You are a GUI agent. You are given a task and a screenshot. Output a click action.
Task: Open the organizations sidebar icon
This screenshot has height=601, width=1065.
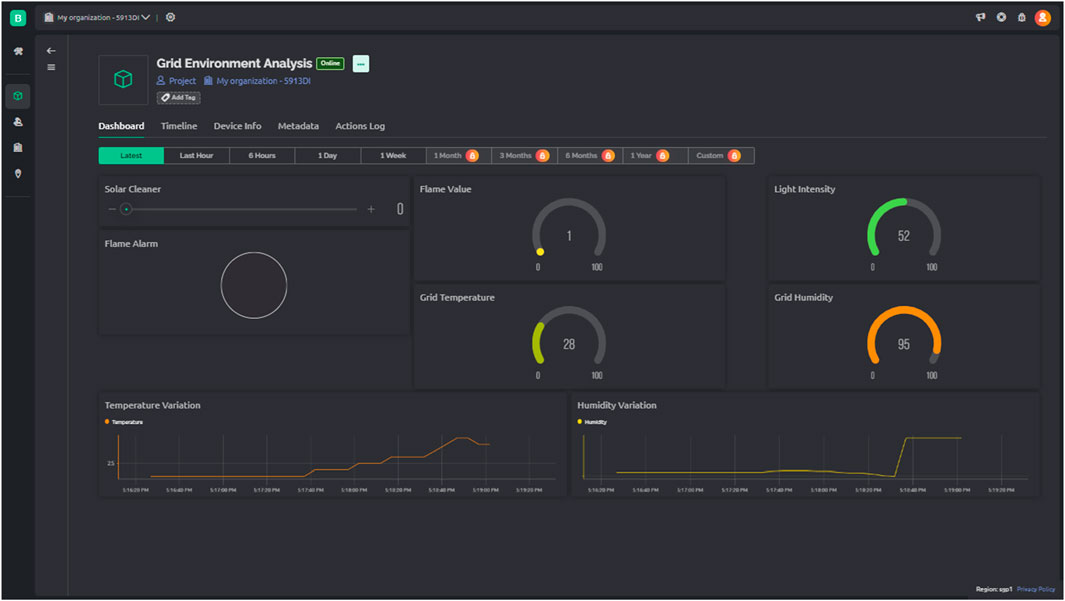point(18,147)
